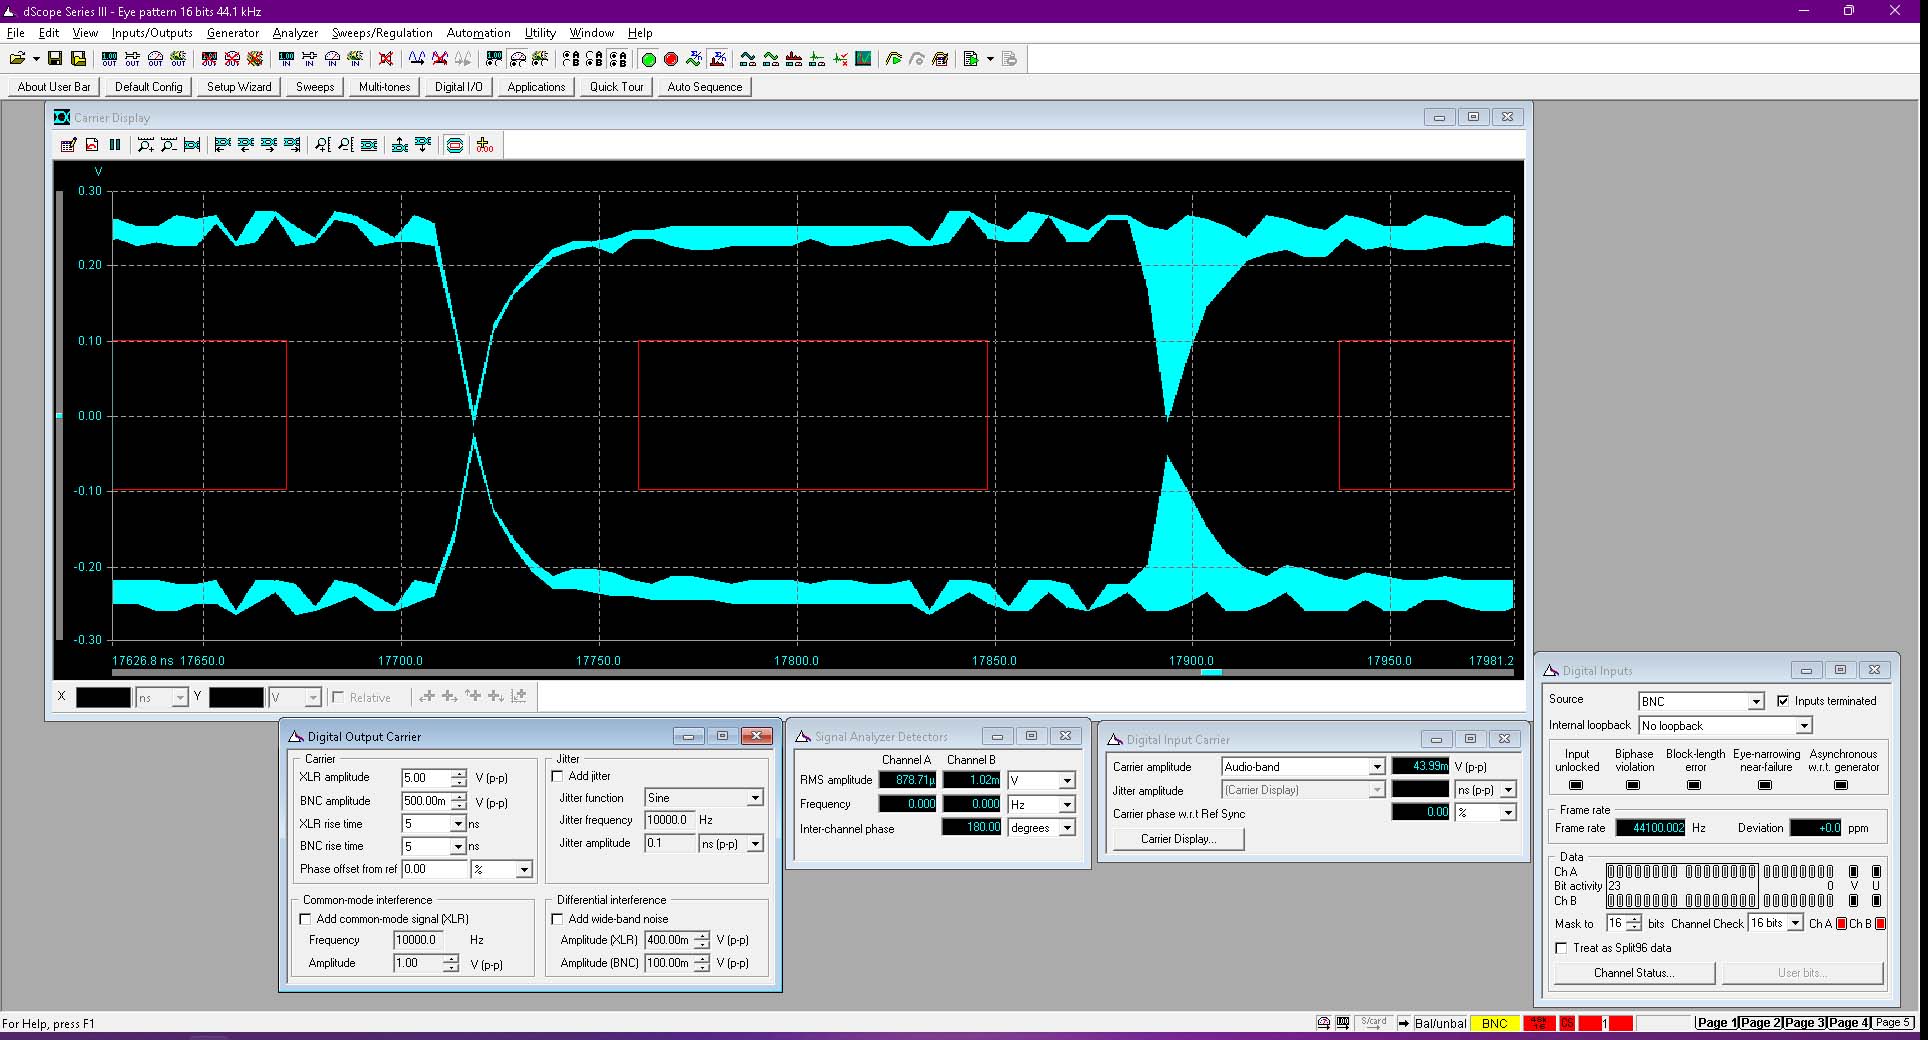Click the save configuration floppy icon
Screen dimensions: 1928x1040
(x=55, y=59)
